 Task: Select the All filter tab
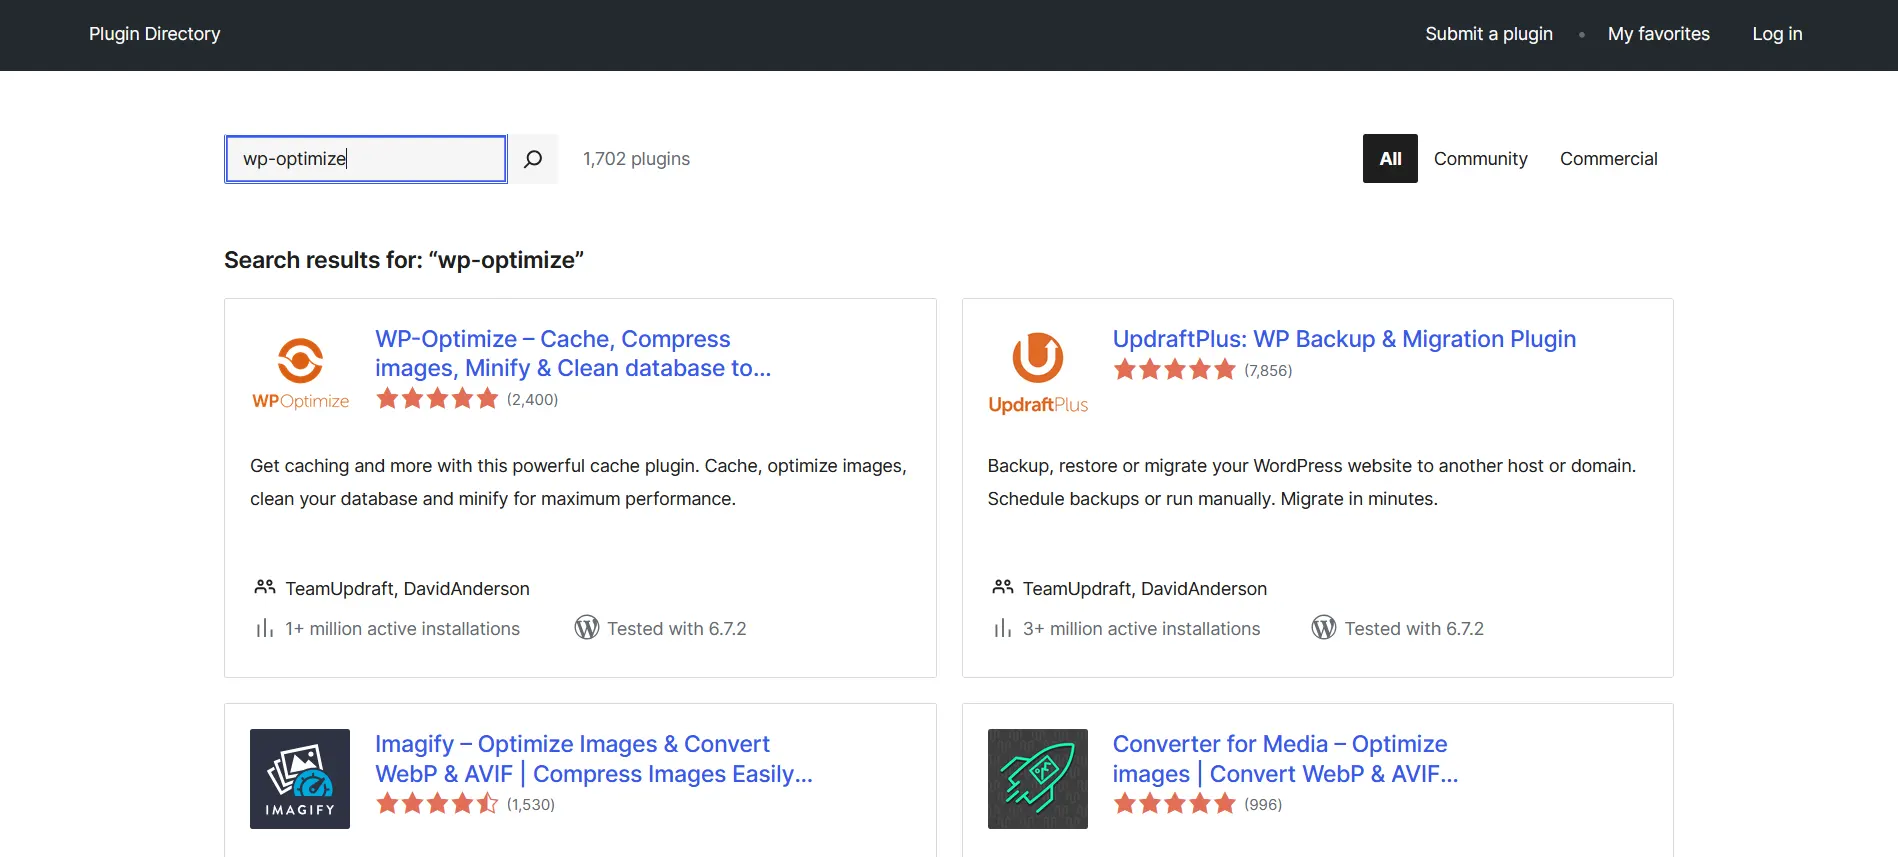pyautogui.click(x=1390, y=159)
